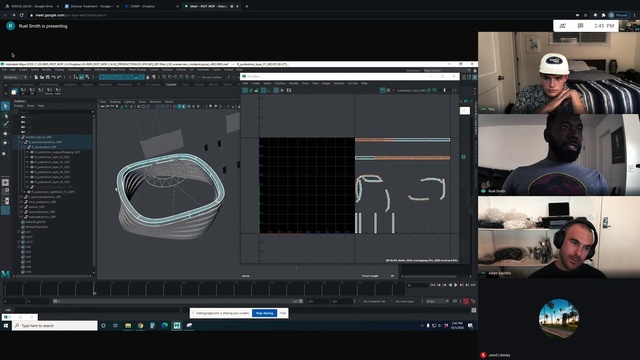Open the Modeling menu set dropdown
640x360 pixels.
[x=15, y=77]
